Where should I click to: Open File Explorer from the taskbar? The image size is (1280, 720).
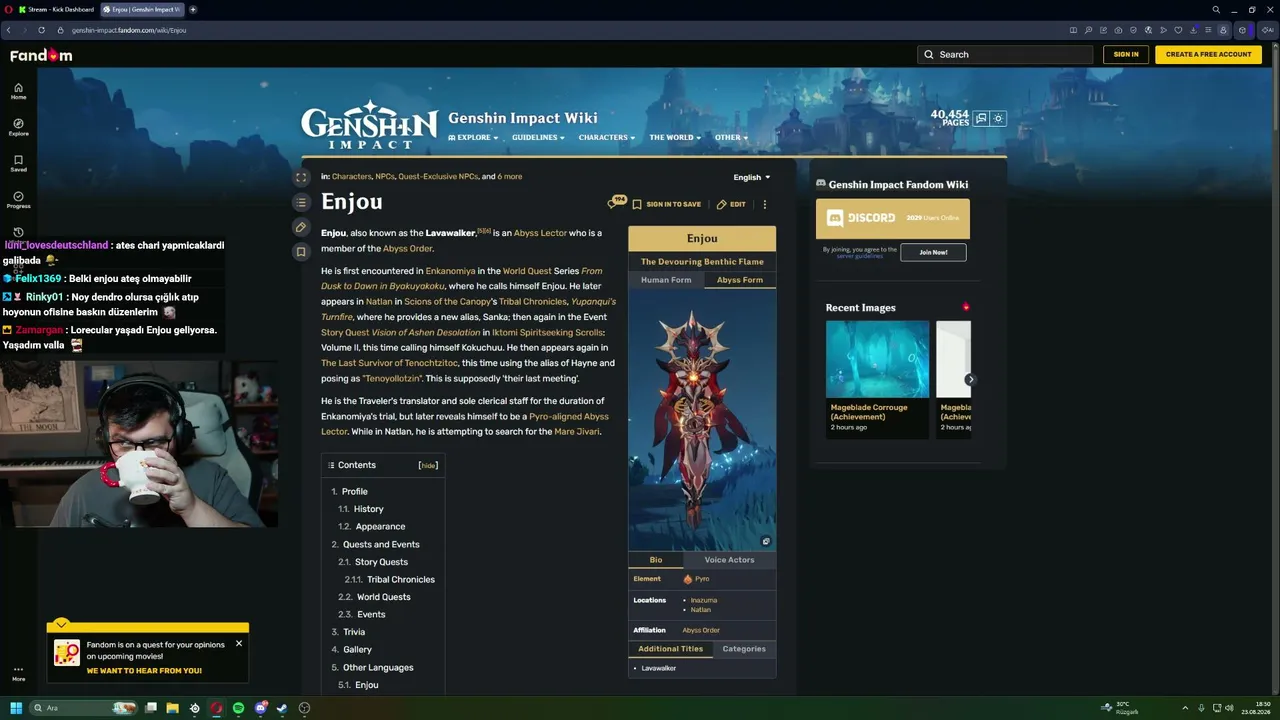click(x=172, y=708)
